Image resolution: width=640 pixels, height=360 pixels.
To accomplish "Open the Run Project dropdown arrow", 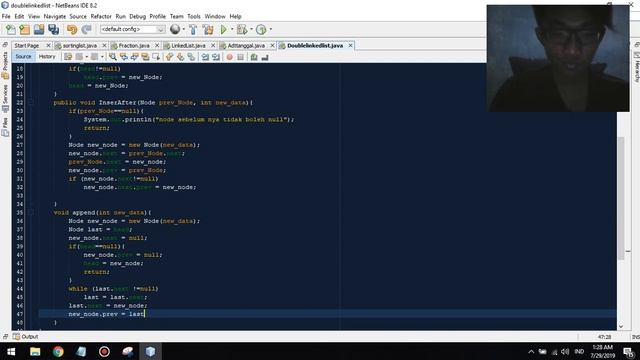I will click(x=232, y=29).
